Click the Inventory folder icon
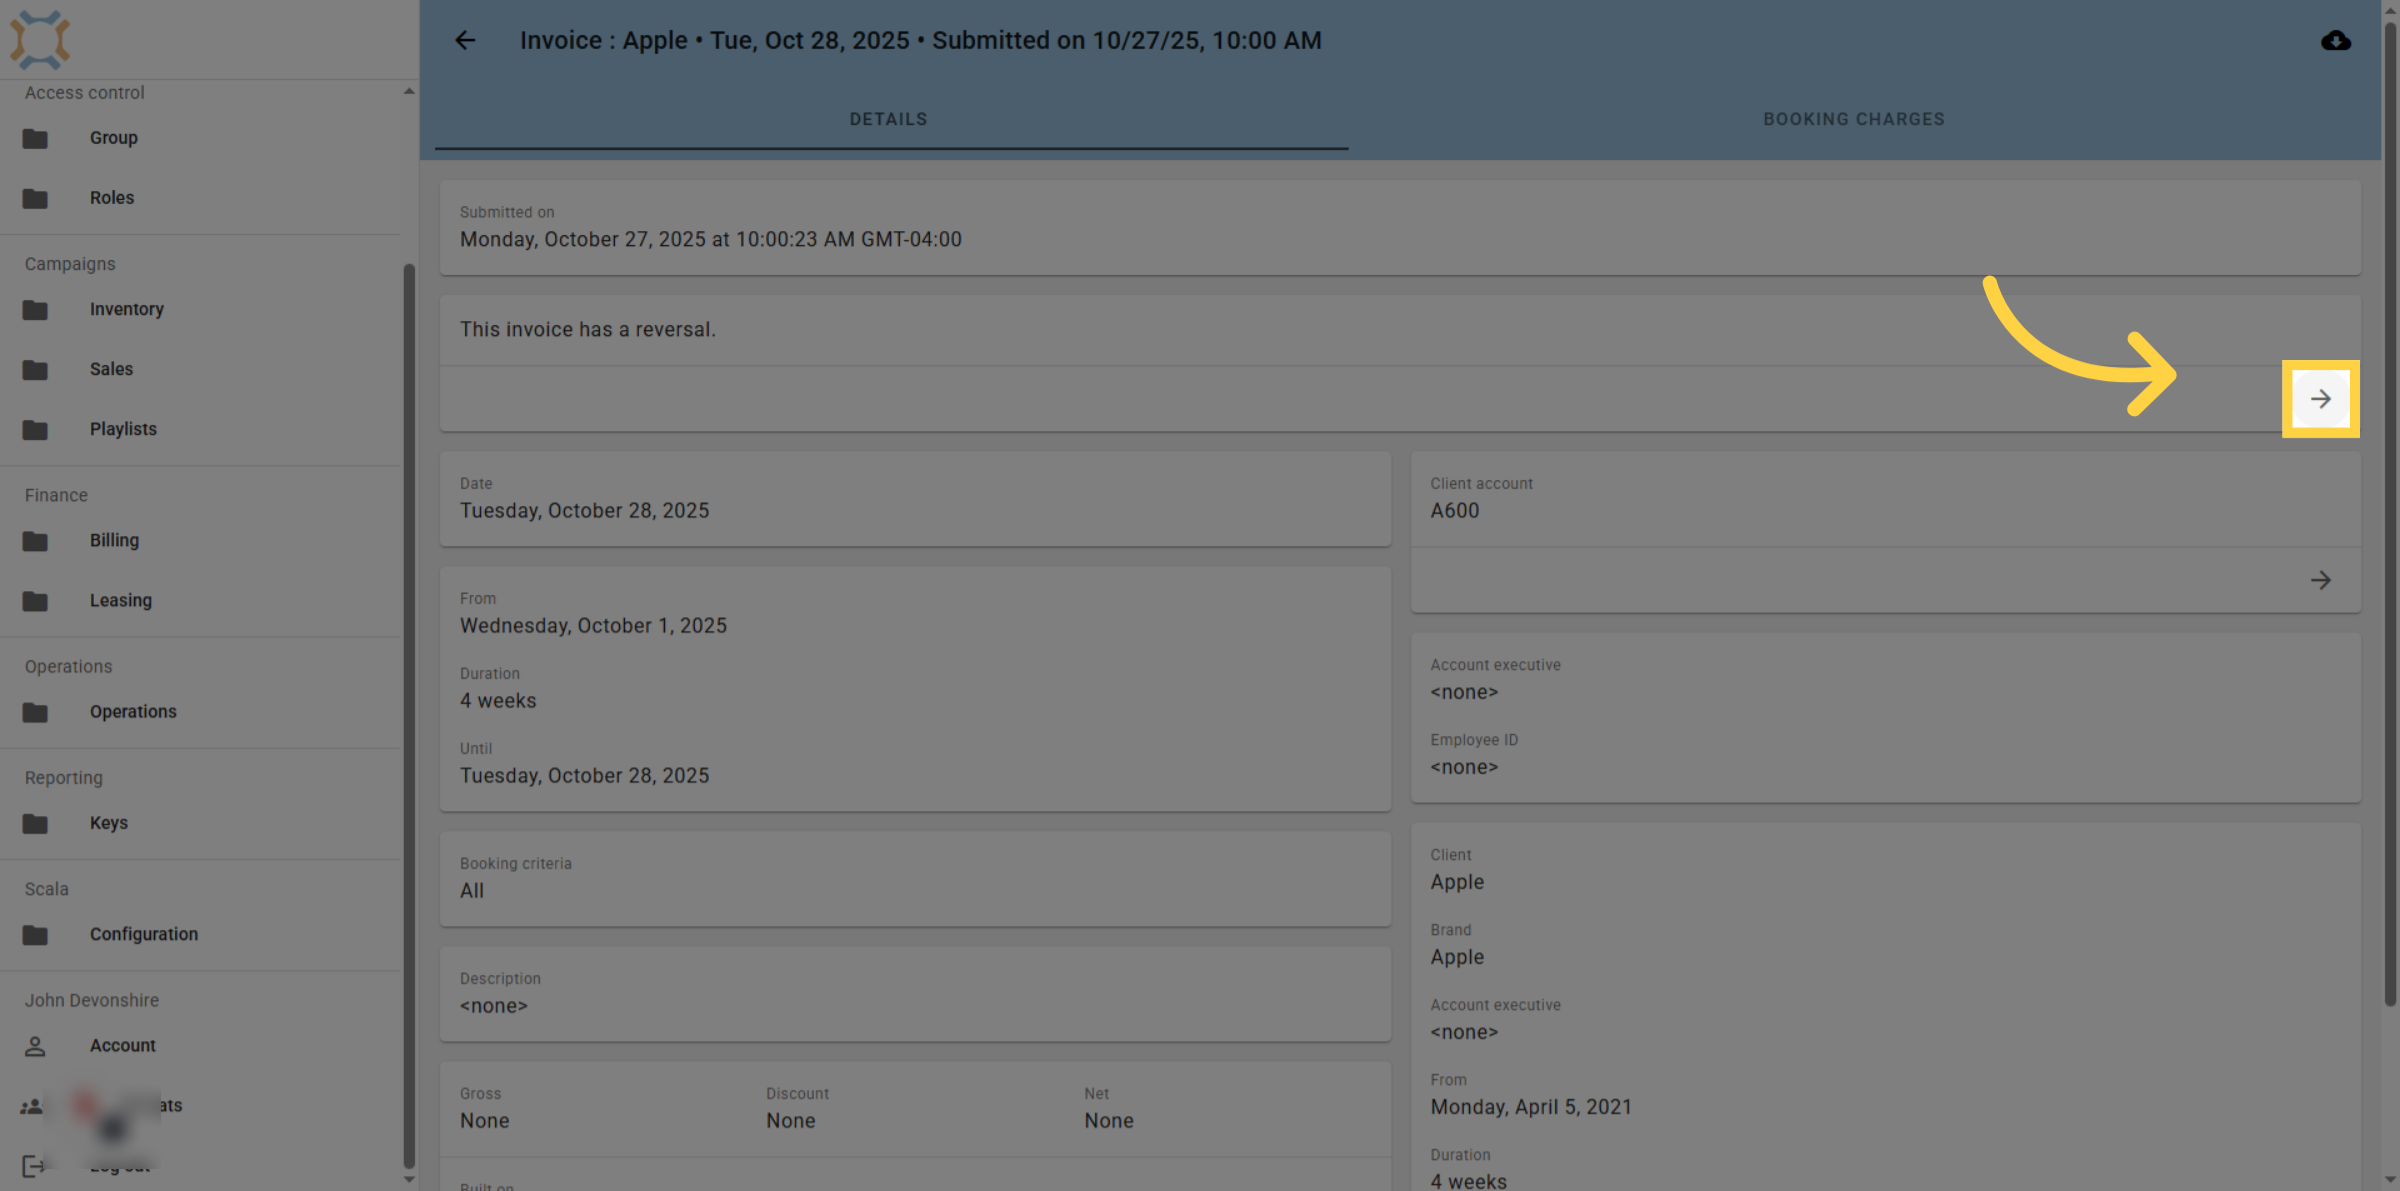Image resolution: width=2400 pixels, height=1191 pixels. click(x=35, y=310)
